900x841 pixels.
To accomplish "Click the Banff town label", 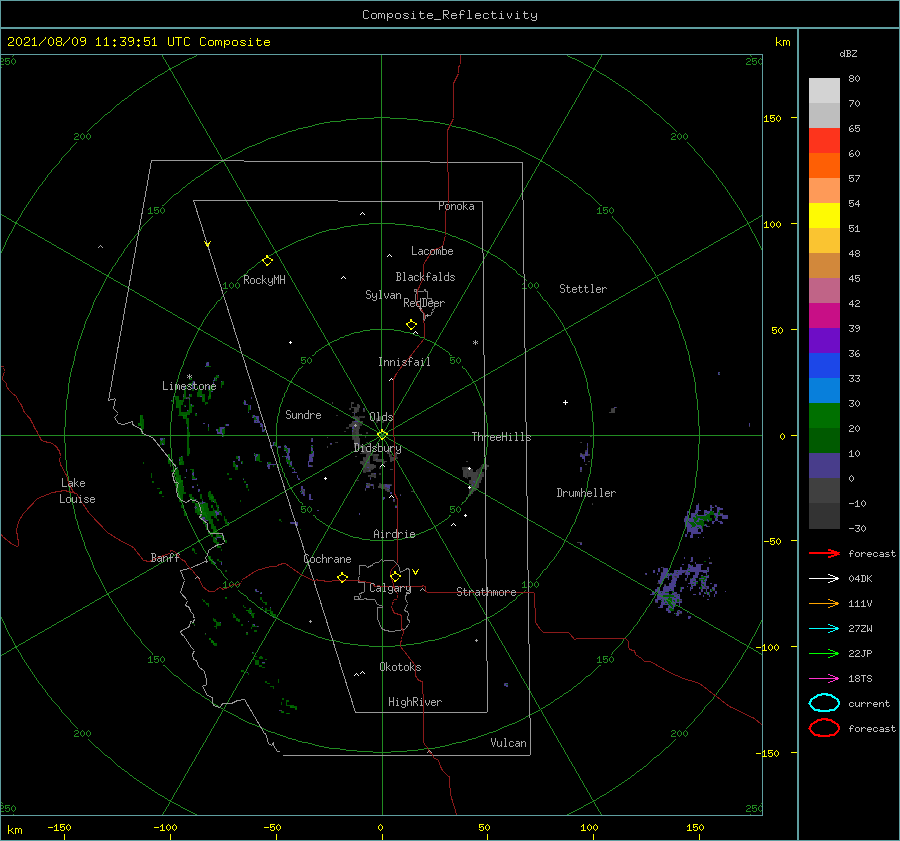I will [x=165, y=557].
